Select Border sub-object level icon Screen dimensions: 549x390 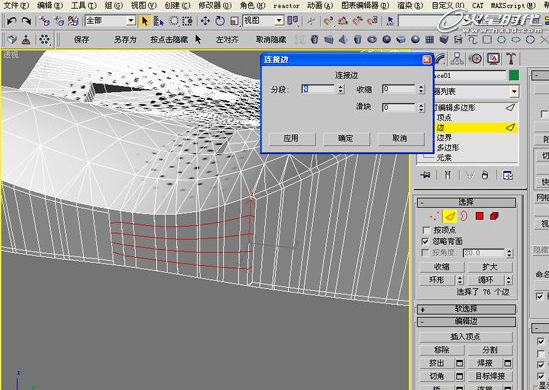pyautogui.click(x=464, y=216)
